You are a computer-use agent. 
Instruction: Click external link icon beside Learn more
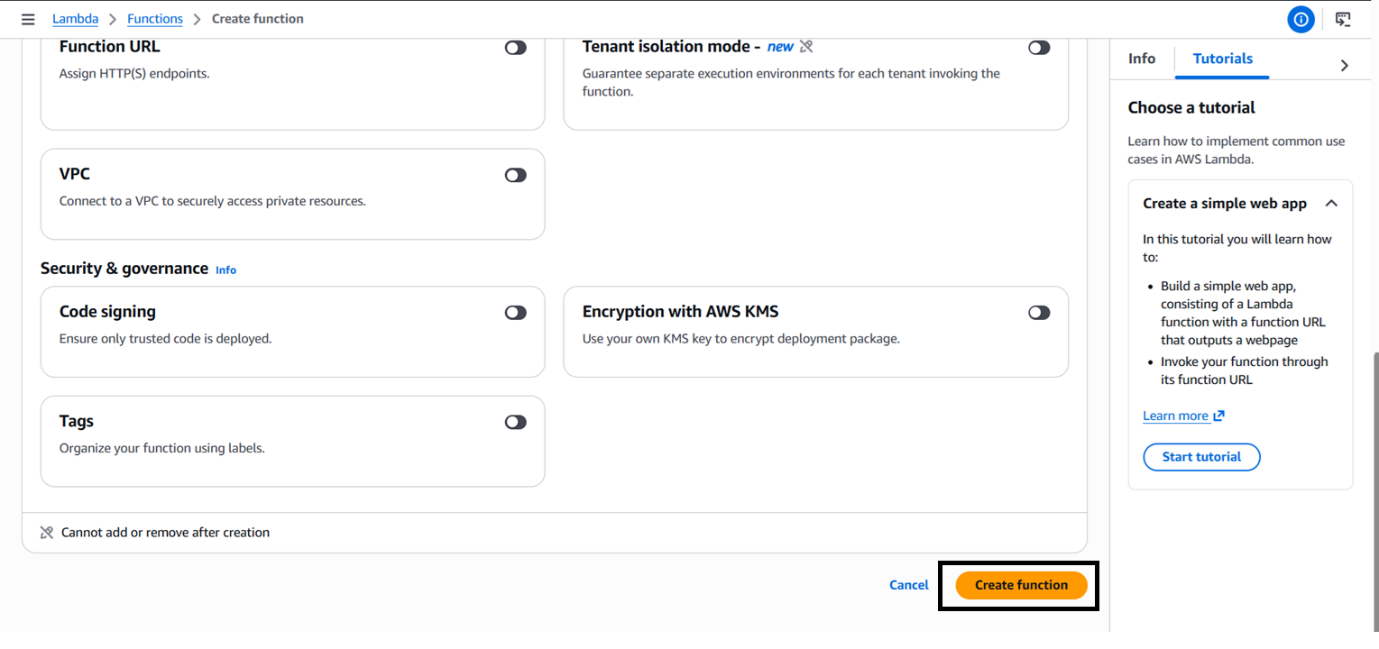1219,416
